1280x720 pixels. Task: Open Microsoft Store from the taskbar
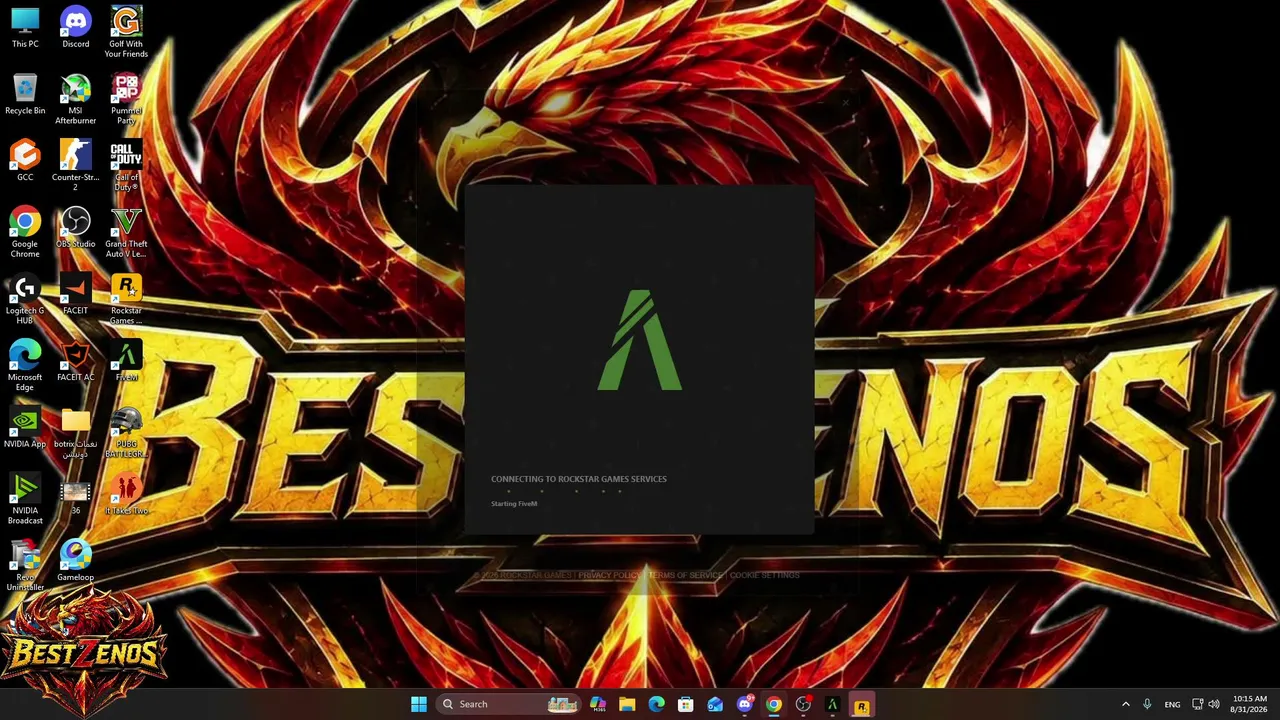coord(686,704)
